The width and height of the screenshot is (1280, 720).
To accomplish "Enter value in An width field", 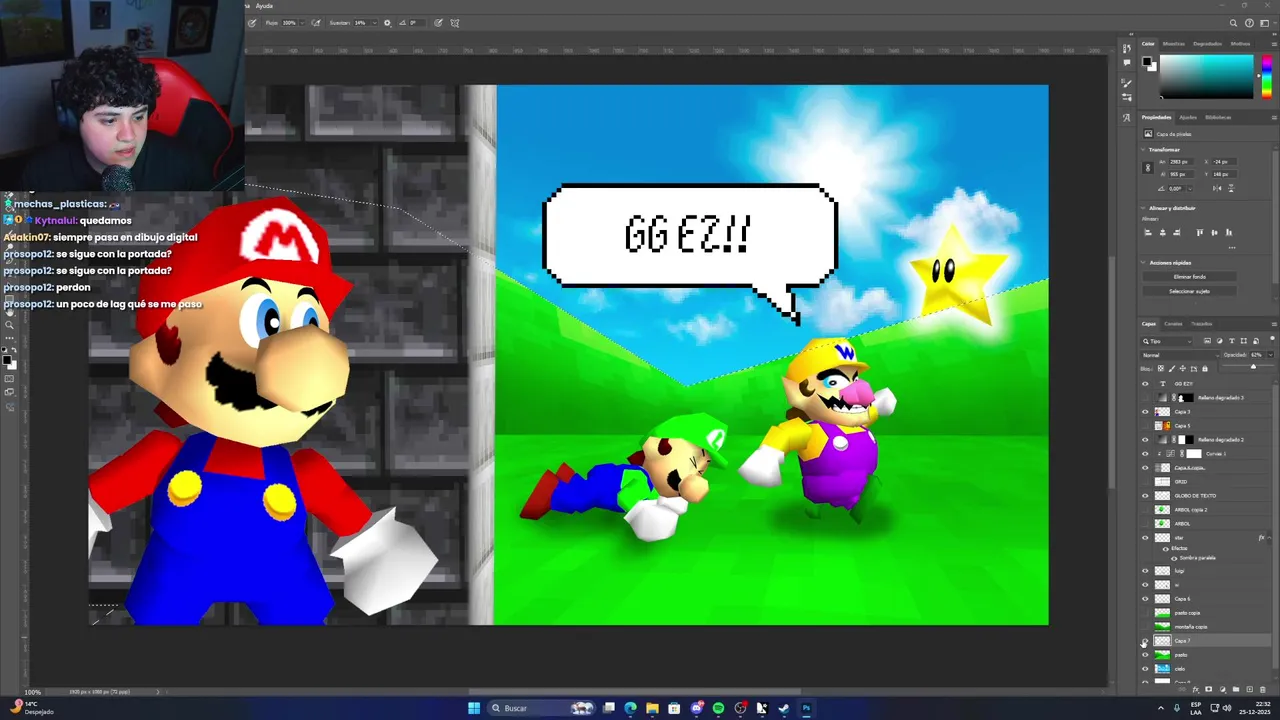I will pyautogui.click(x=1181, y=161).
